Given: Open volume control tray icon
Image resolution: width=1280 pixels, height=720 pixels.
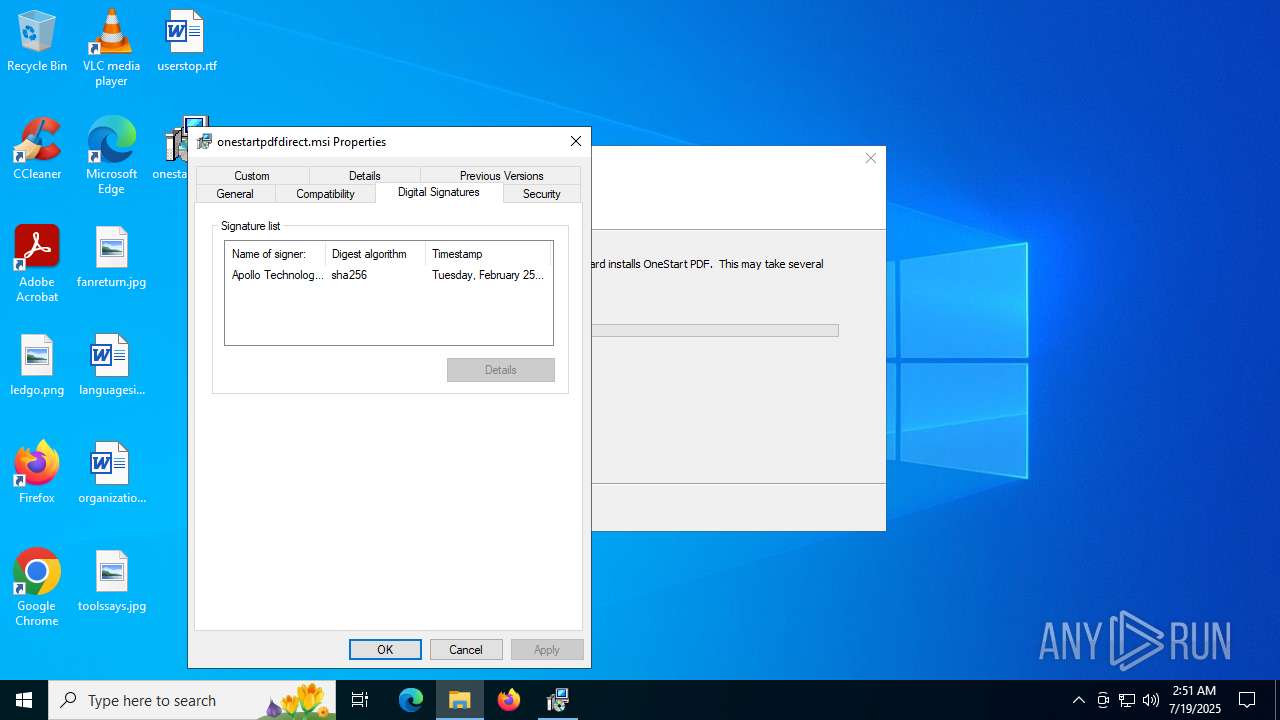Looking at the screenshot, I should (x=1151, y=700).
